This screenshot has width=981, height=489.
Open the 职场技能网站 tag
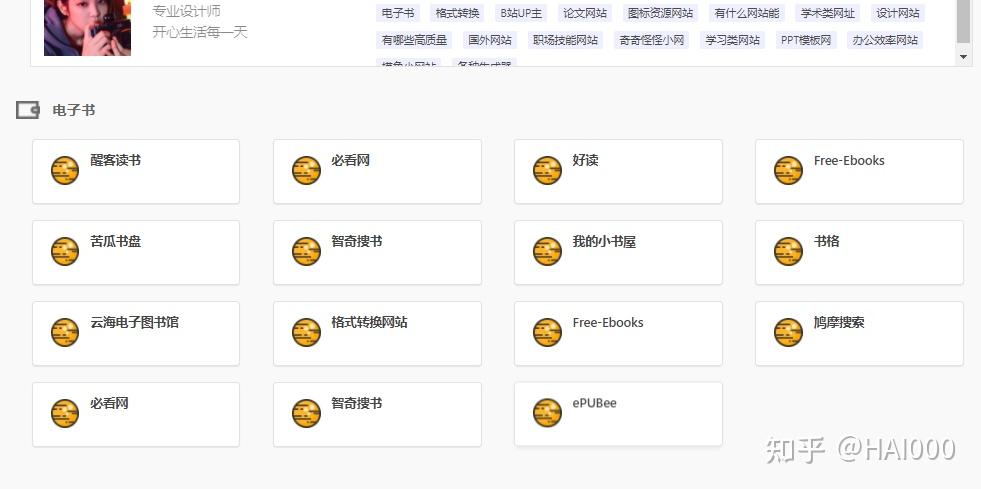coord(566,40)
